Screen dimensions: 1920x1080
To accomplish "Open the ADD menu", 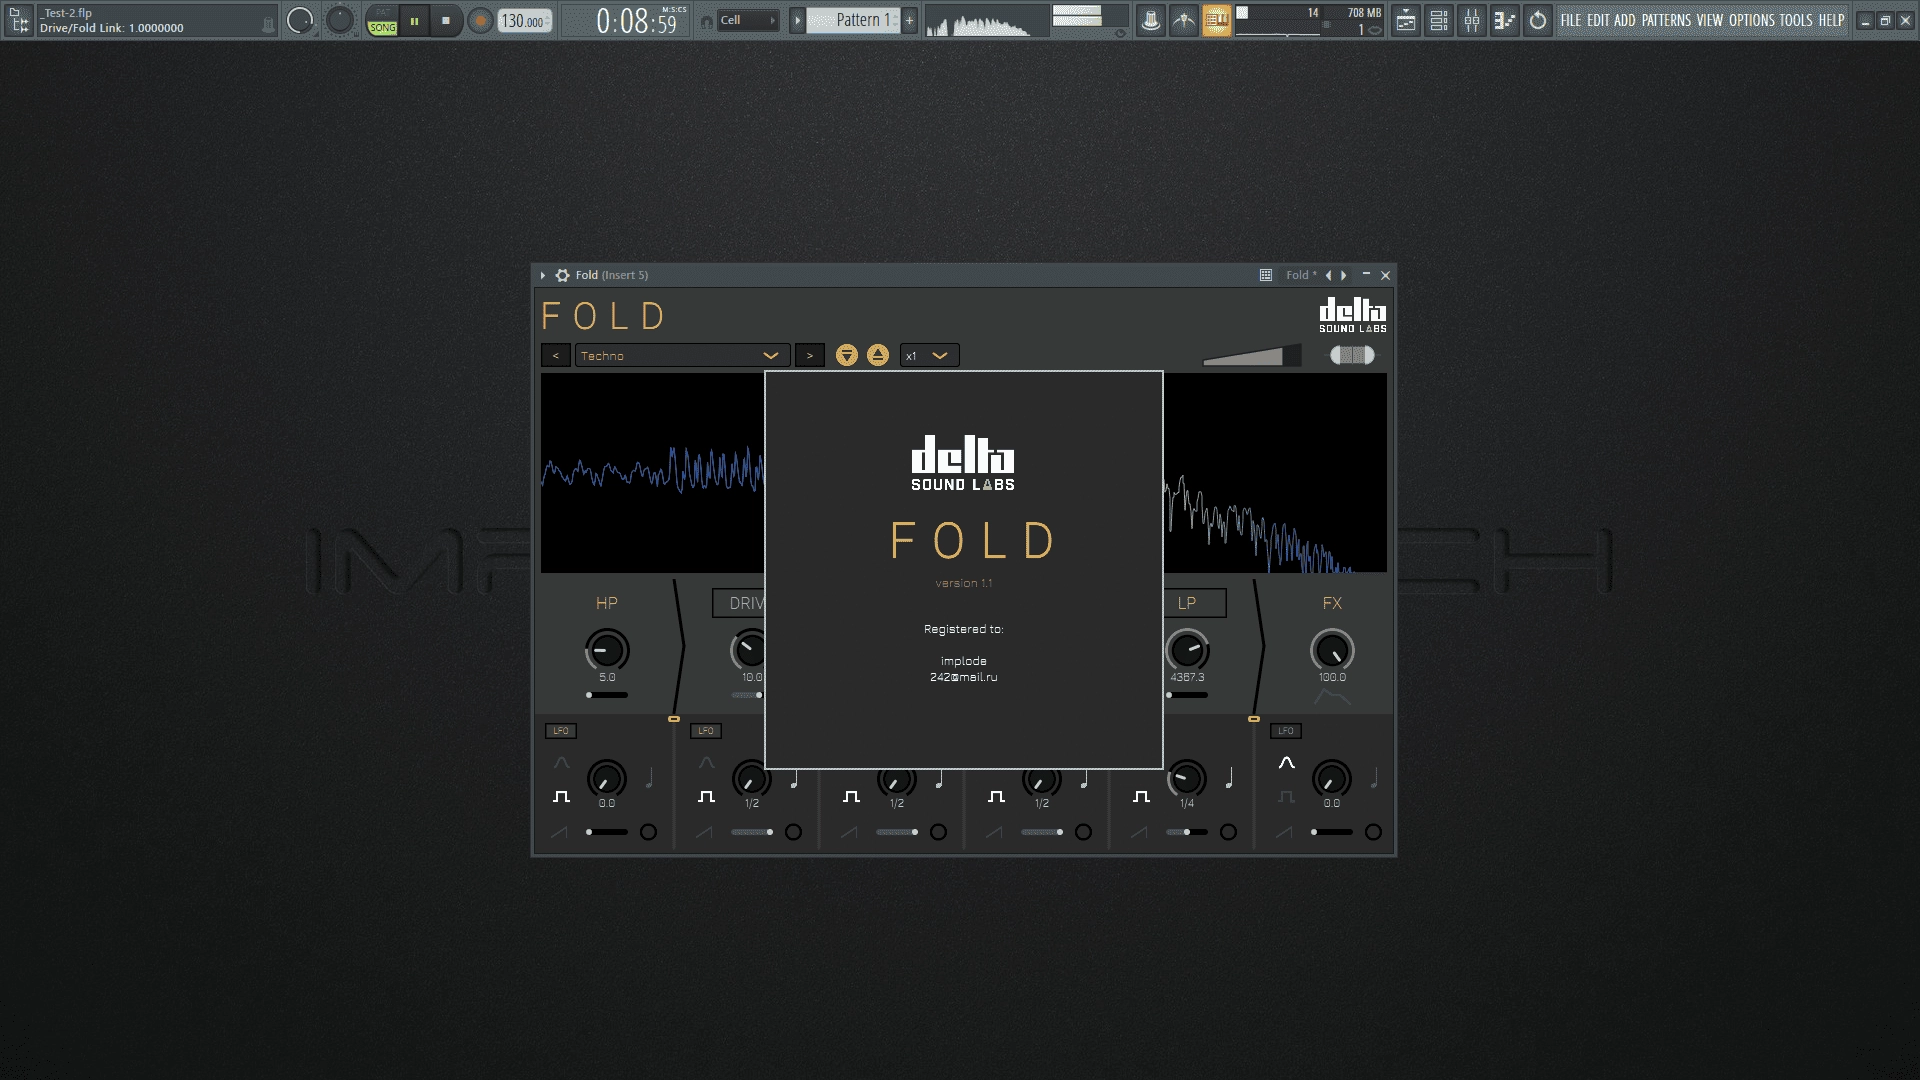I will pos(1625,20).
